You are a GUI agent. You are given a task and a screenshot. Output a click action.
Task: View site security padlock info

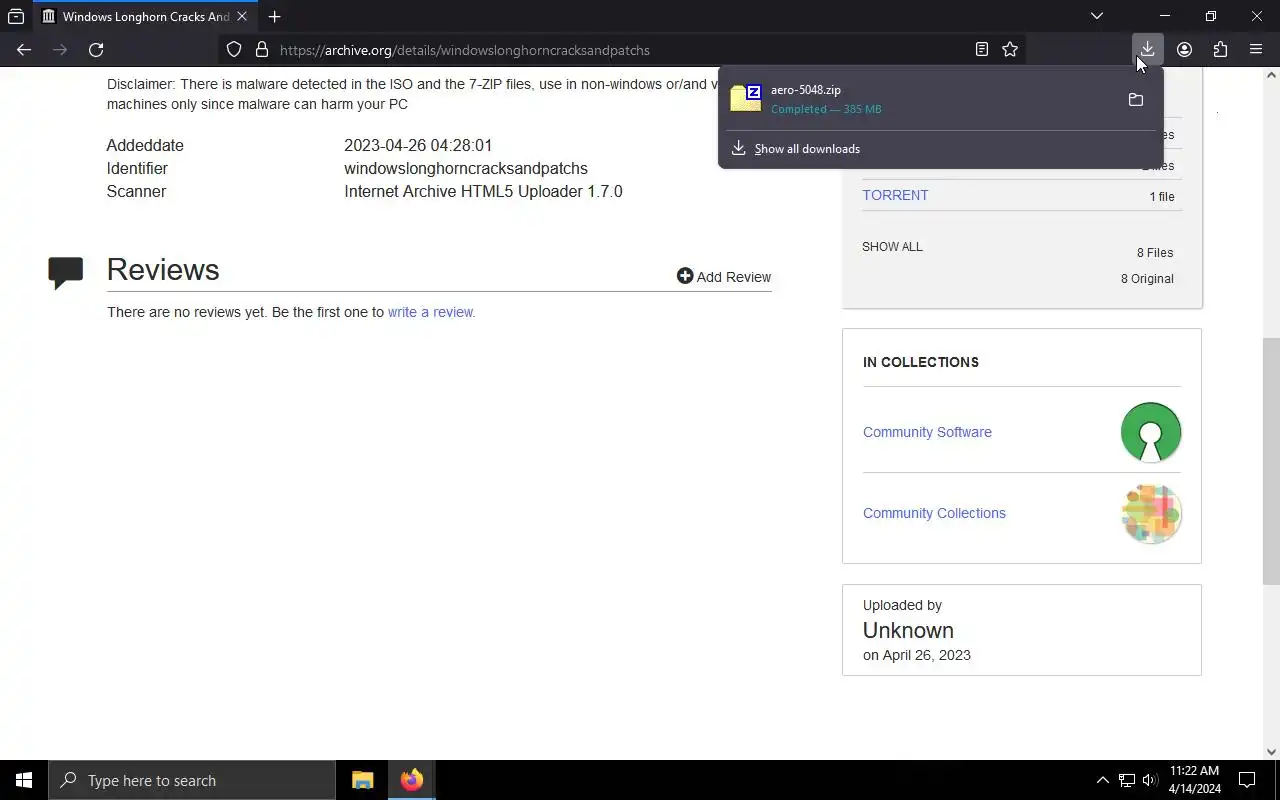[262, 50]
